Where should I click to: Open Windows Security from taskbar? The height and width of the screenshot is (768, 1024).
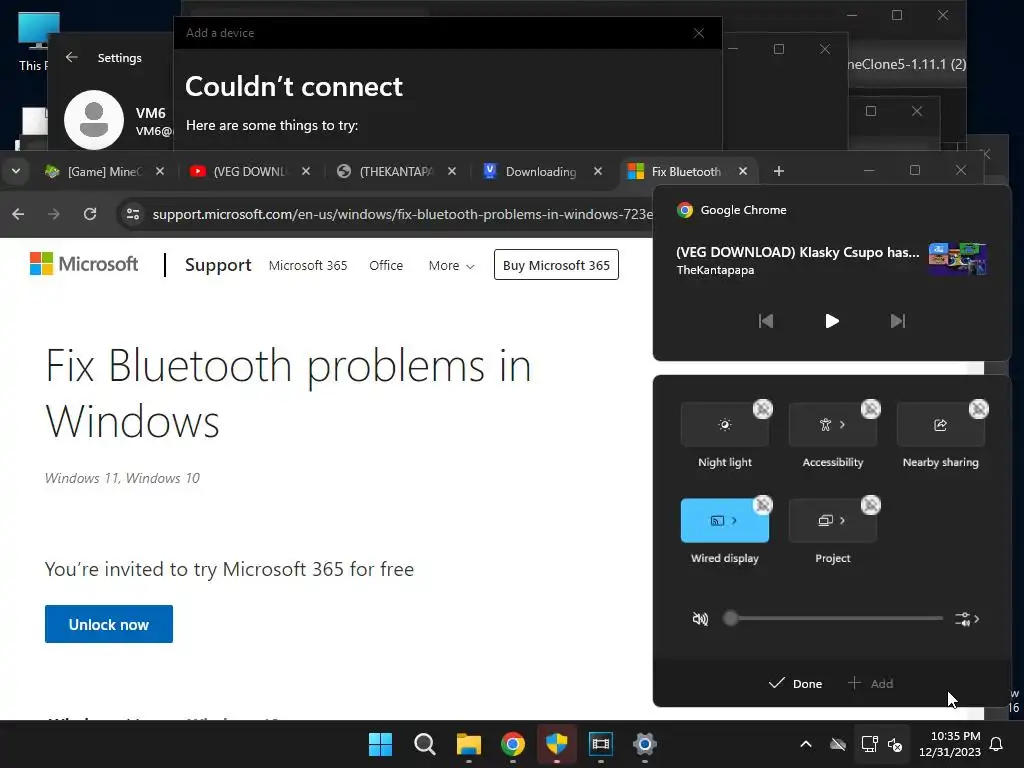(556, 744)
